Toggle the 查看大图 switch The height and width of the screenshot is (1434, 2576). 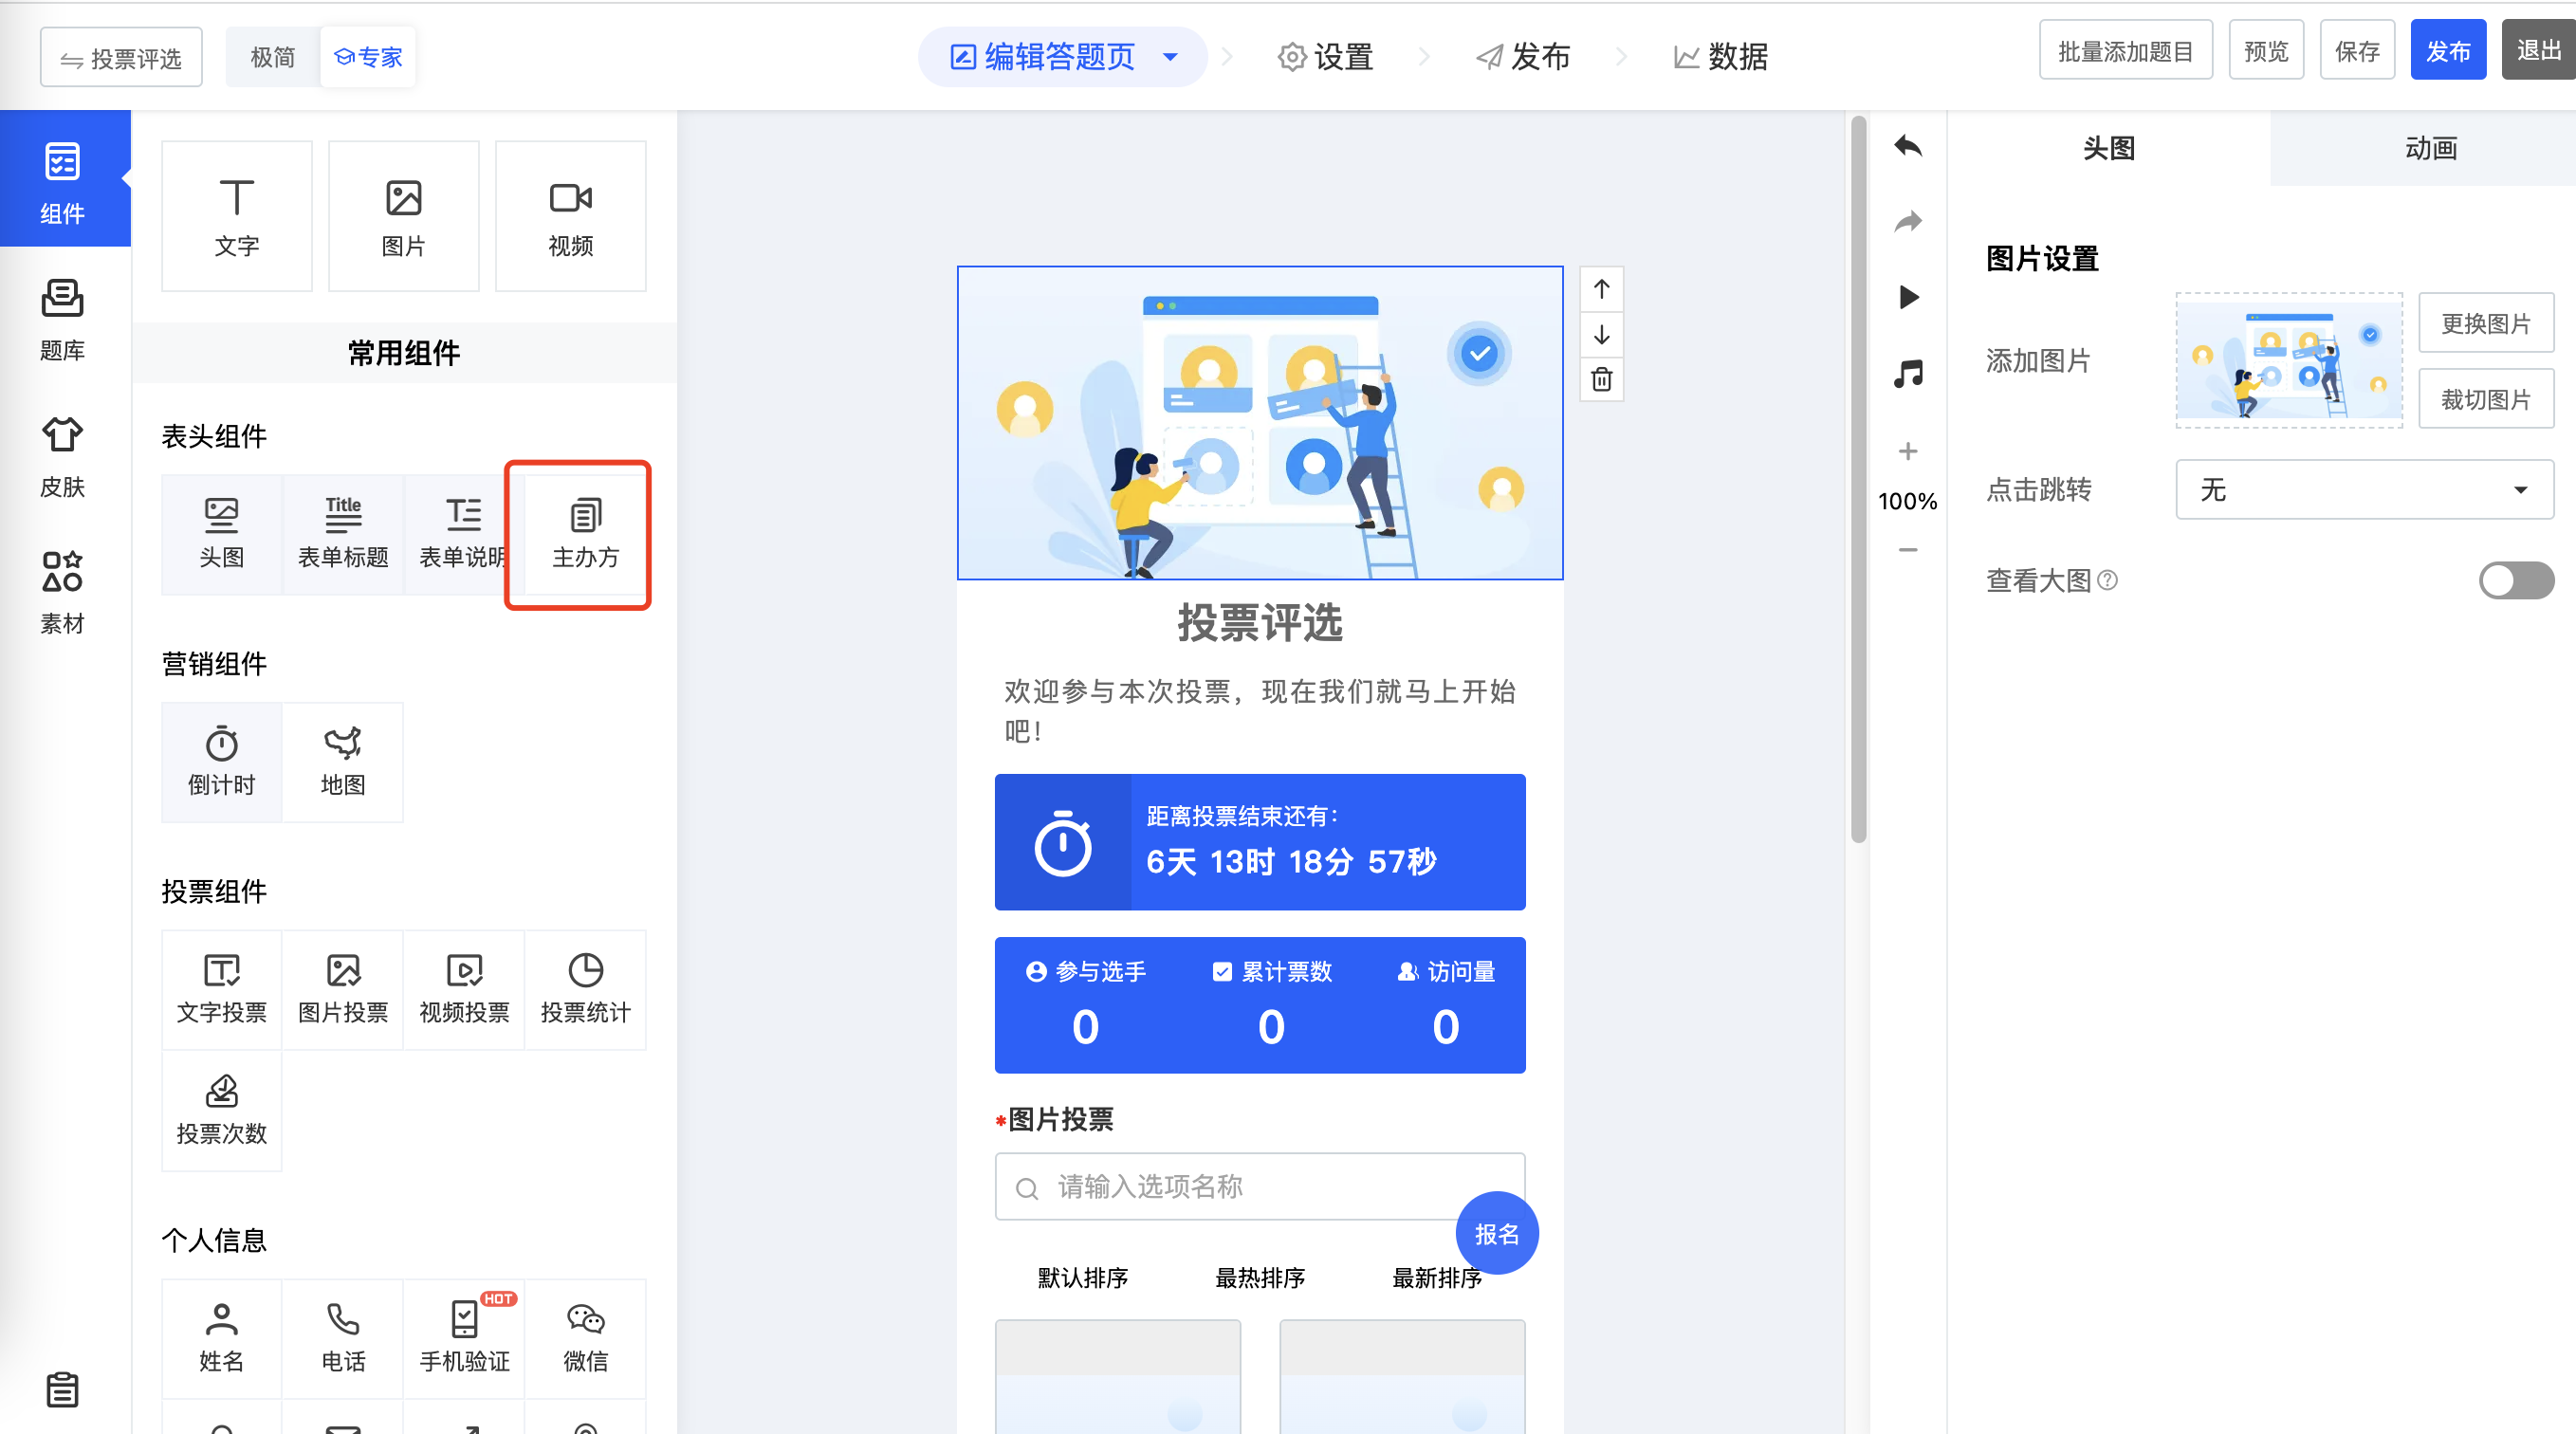tap(2516, 580)
